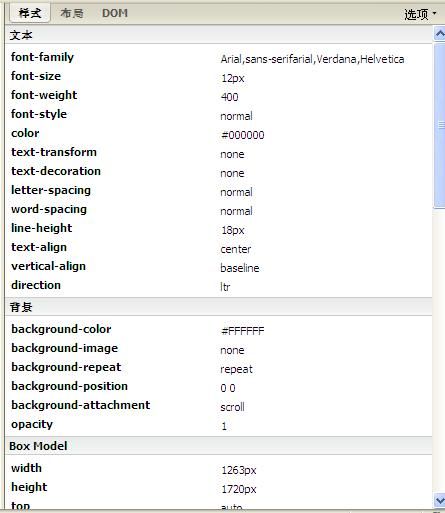Open the 选项 dropdown menu
The image size is (445, 513).
(x=420, y=14)
